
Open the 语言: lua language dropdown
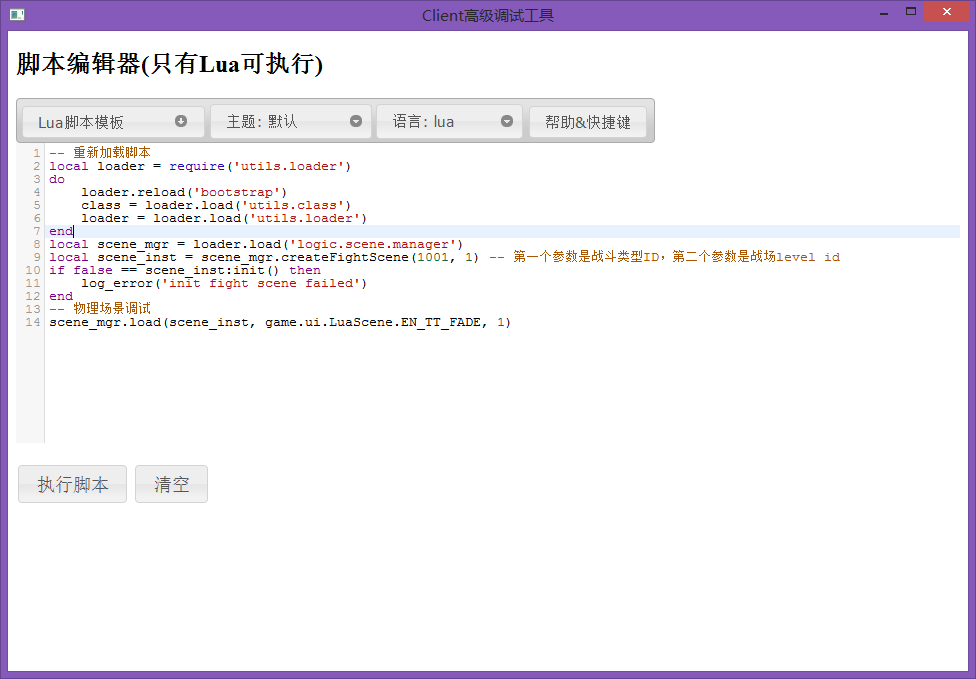(x=449, y=122)
